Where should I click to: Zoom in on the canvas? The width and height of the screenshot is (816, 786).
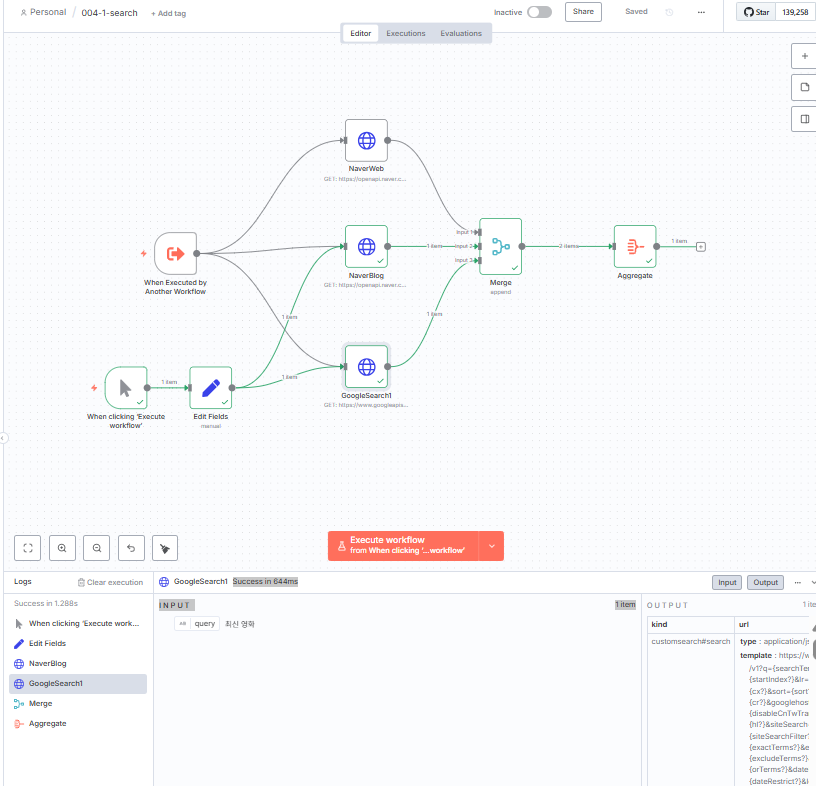click(x=62, y=548)
